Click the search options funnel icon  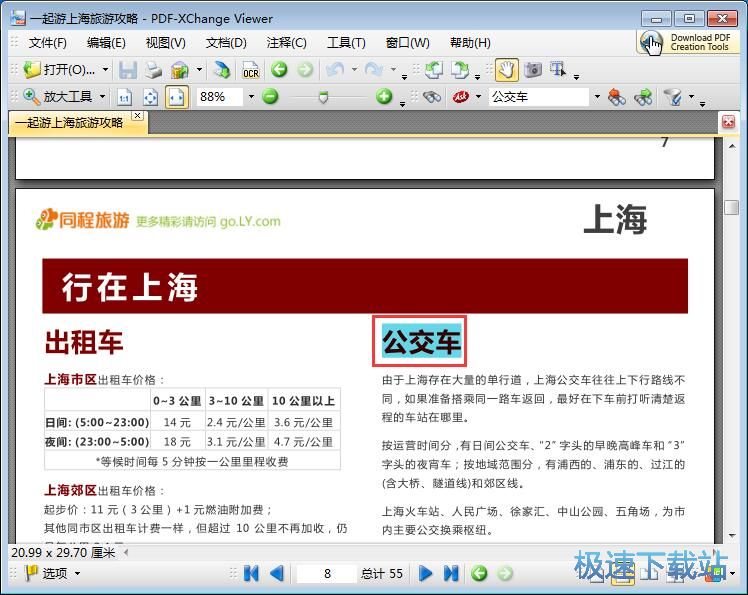pos(673,97)
